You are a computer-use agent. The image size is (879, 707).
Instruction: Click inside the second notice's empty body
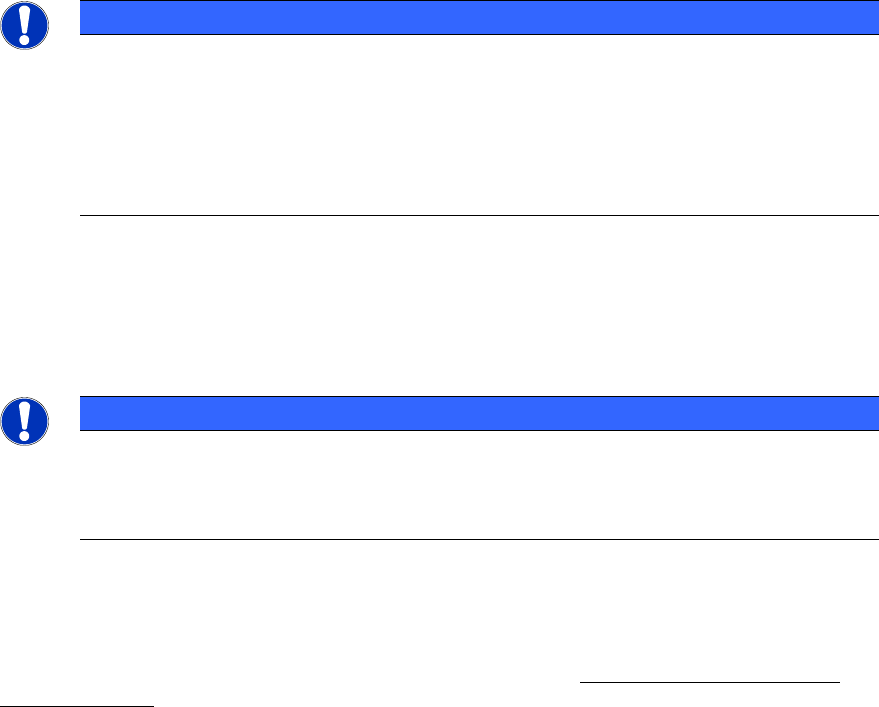point(472,485)
